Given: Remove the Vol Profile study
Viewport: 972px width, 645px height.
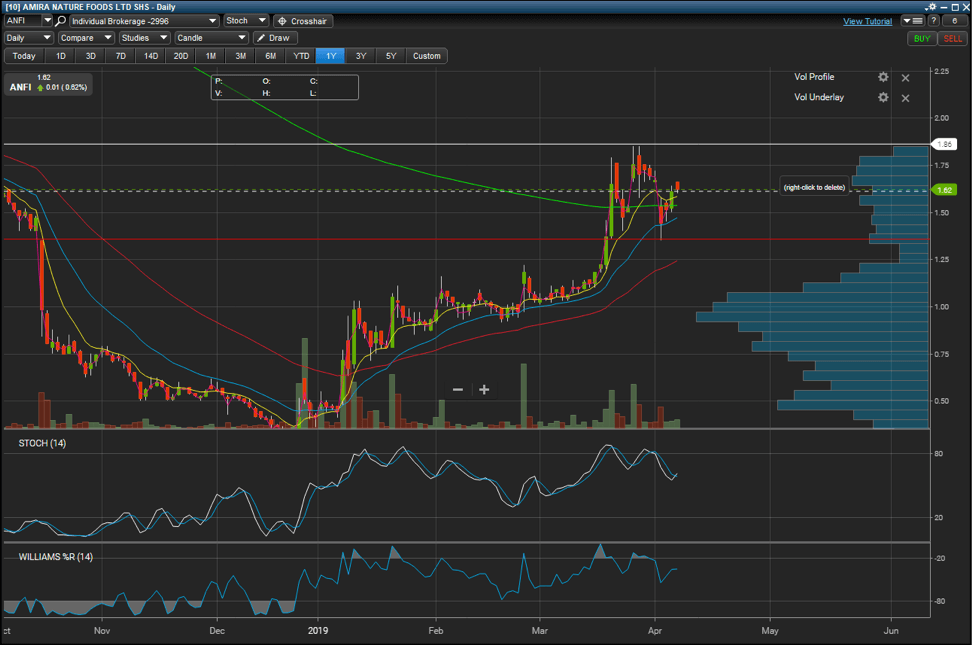Looking at the screenshot, I should [905, 78].
